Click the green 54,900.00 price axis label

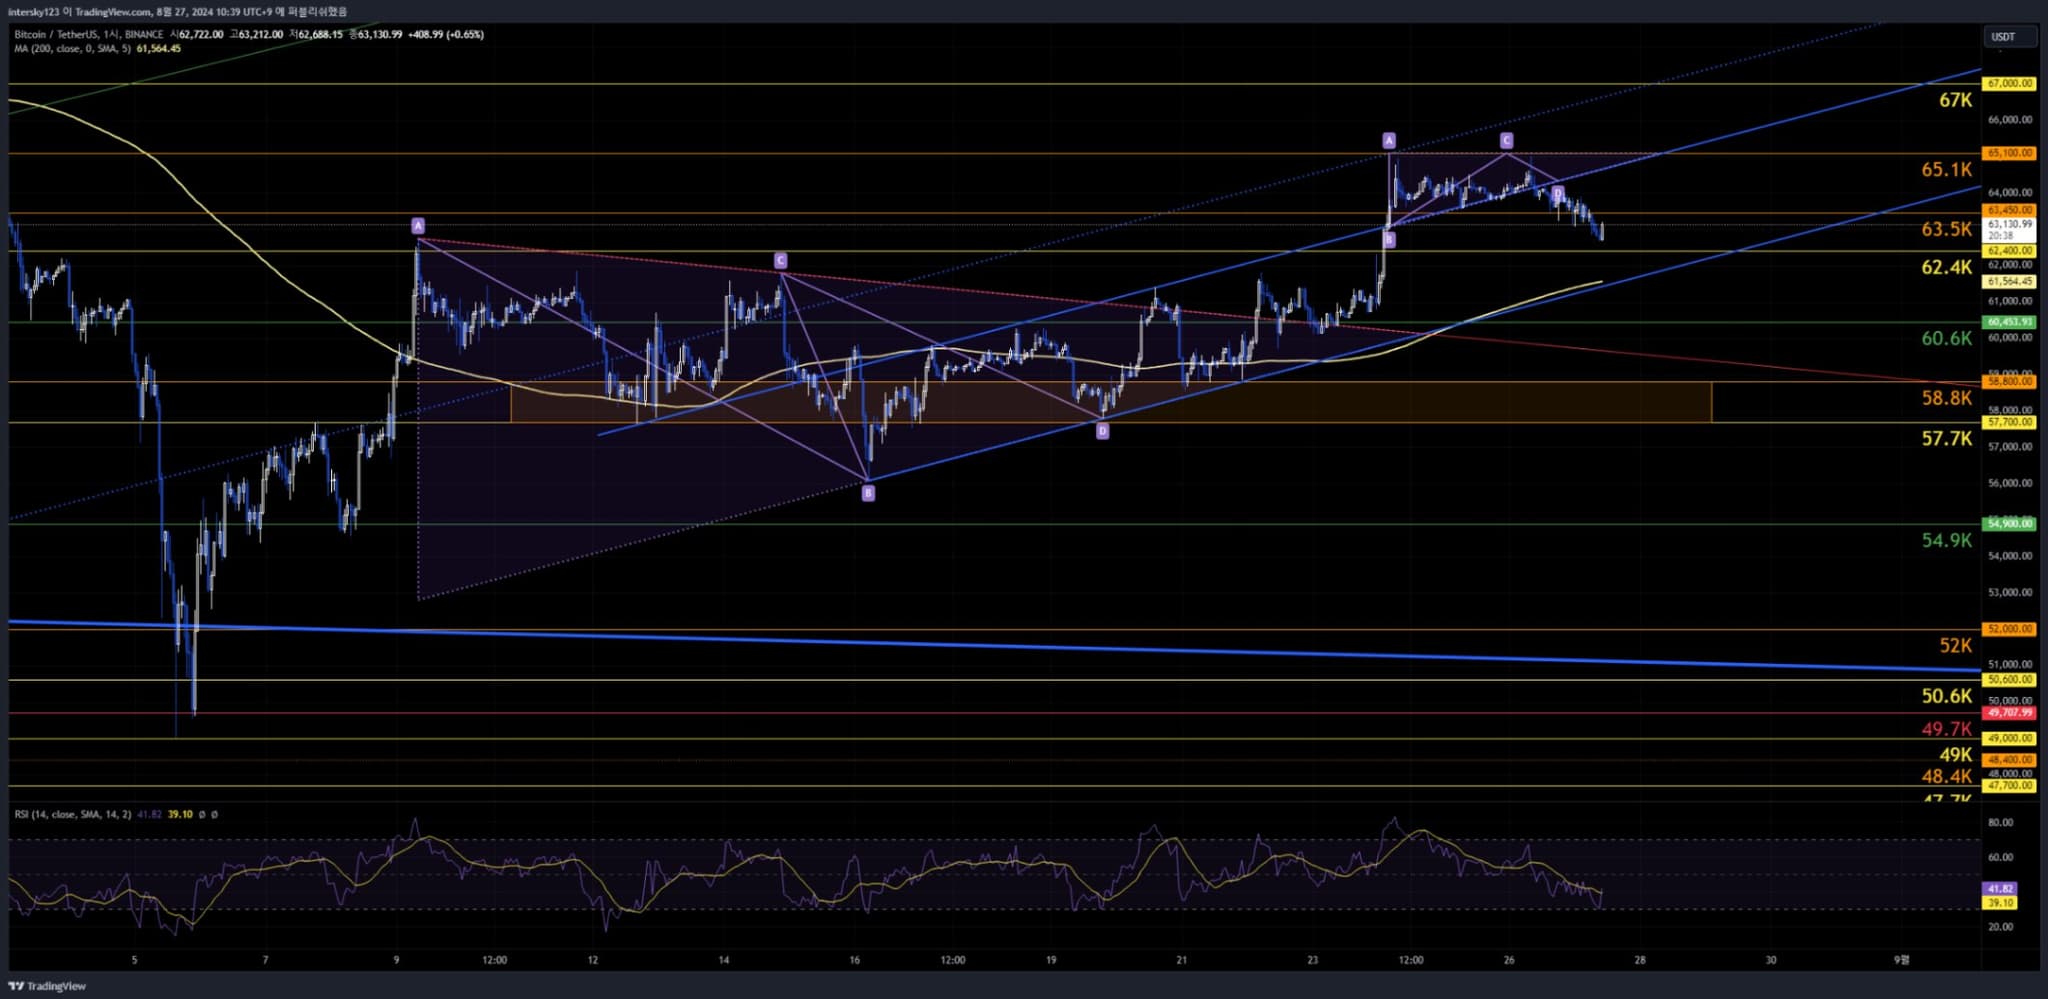[x=2009, y=524]
